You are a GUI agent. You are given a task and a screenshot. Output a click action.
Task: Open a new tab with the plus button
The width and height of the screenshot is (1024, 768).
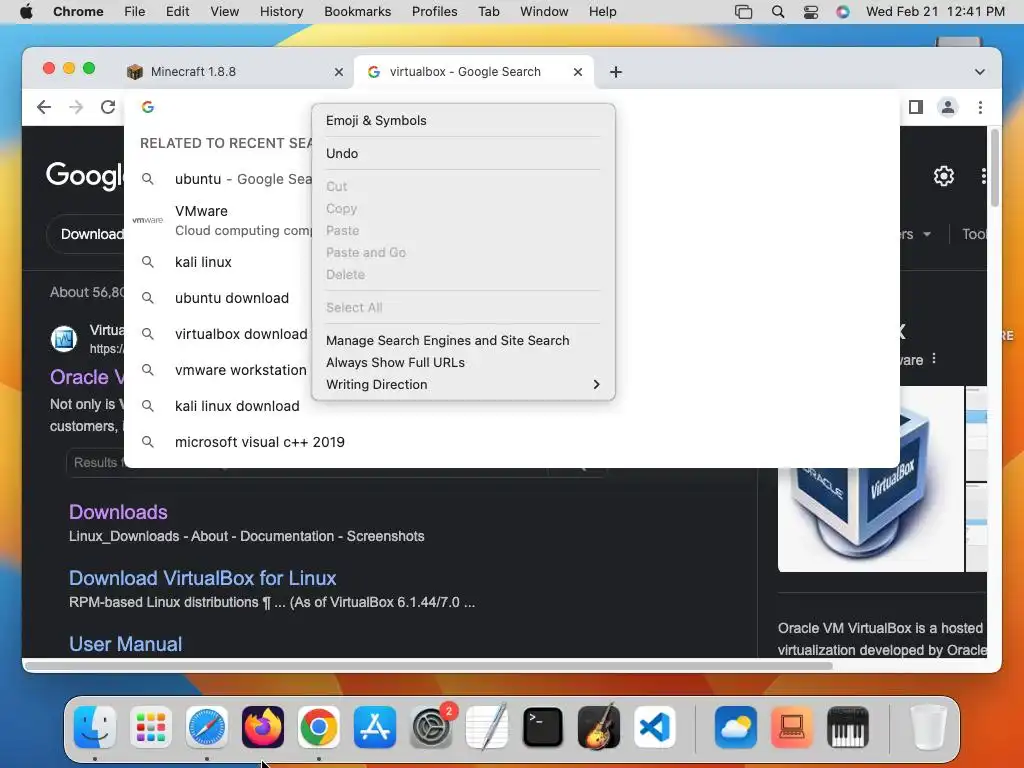point(615,72)
